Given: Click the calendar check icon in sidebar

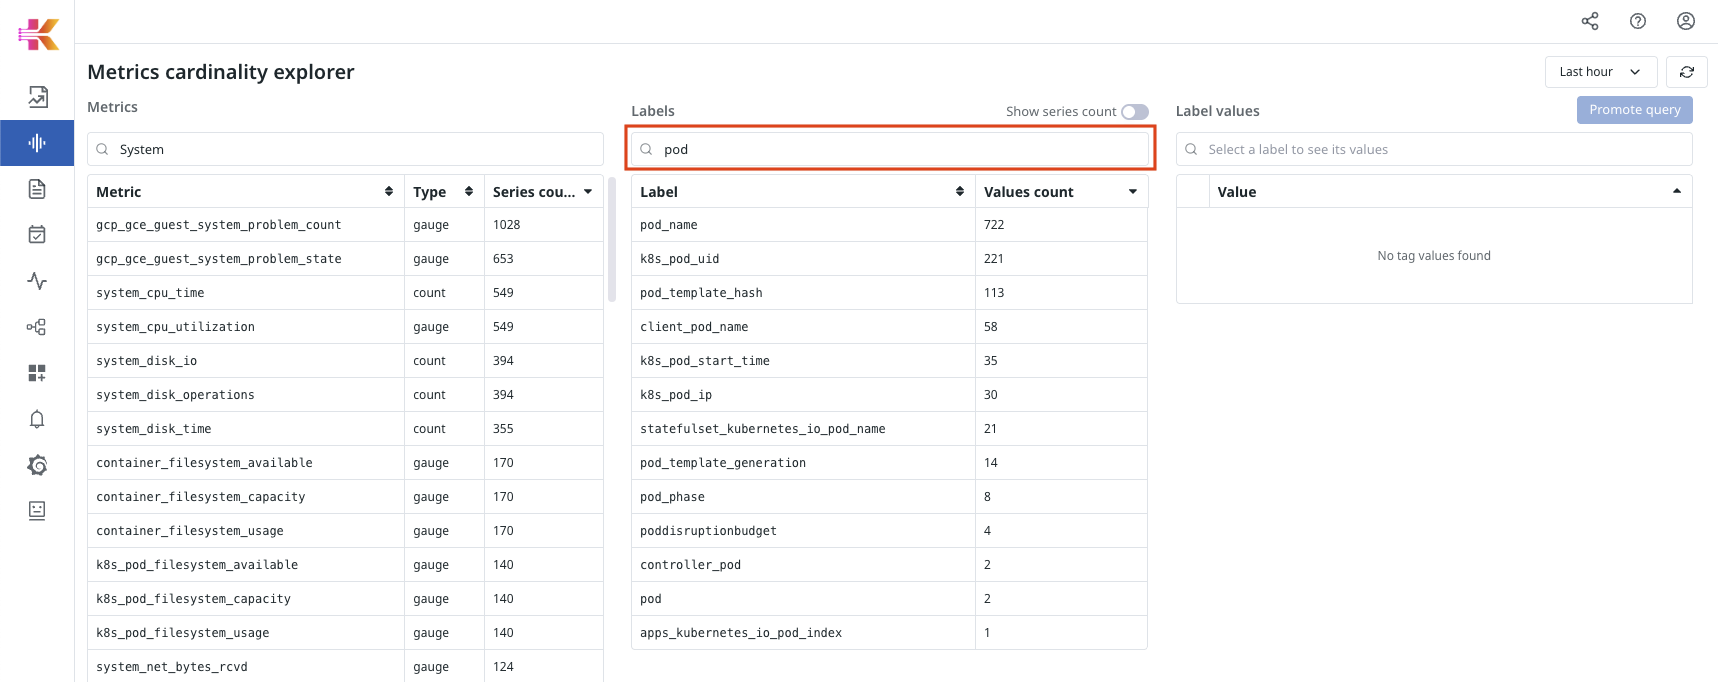Looking at the screenshot, I should point(37,235).
